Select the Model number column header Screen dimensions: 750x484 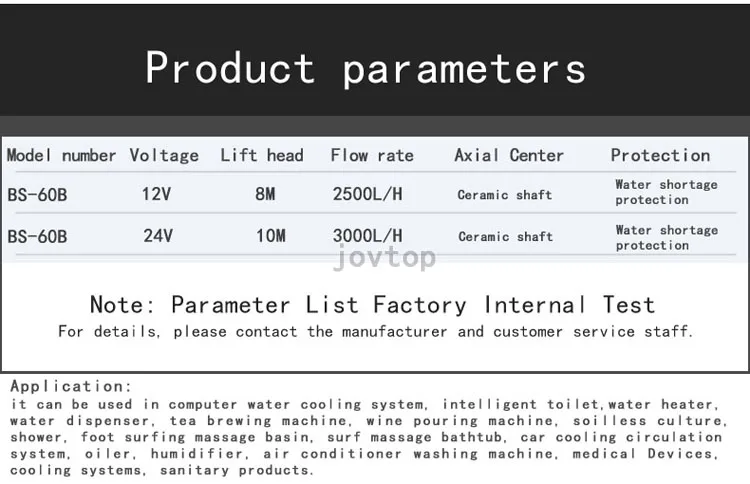(x=61, y=155)
